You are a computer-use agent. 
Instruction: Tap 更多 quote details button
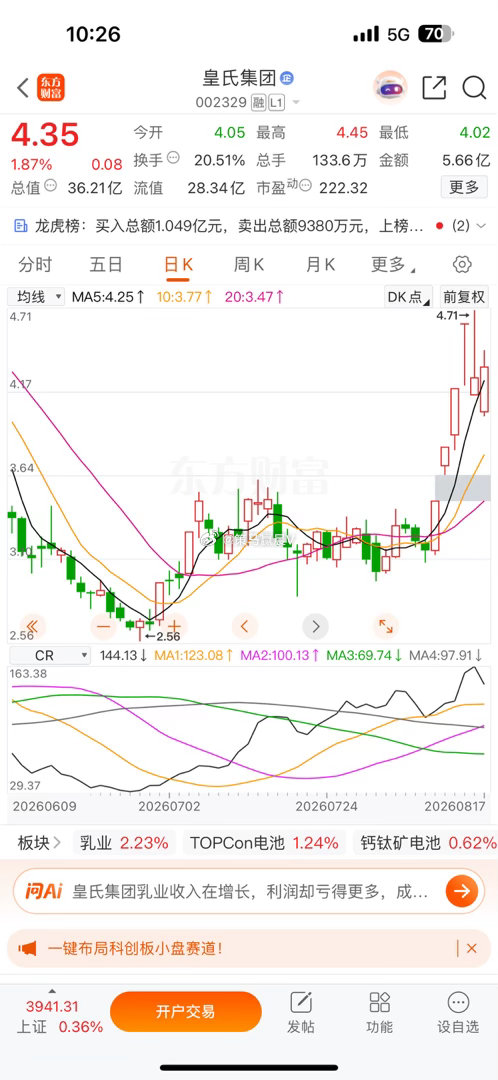pos(464,187)
